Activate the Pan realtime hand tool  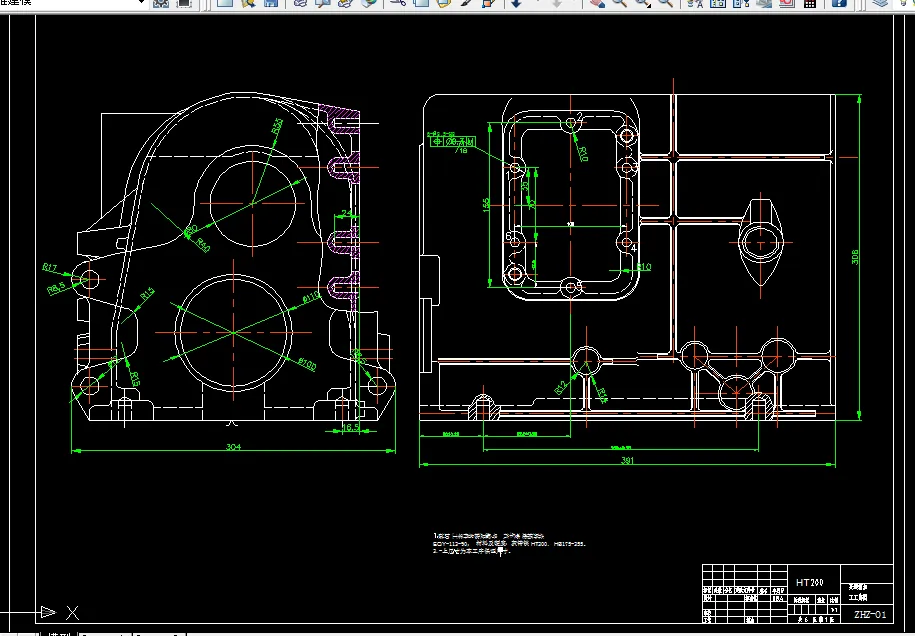click(596, 3)
